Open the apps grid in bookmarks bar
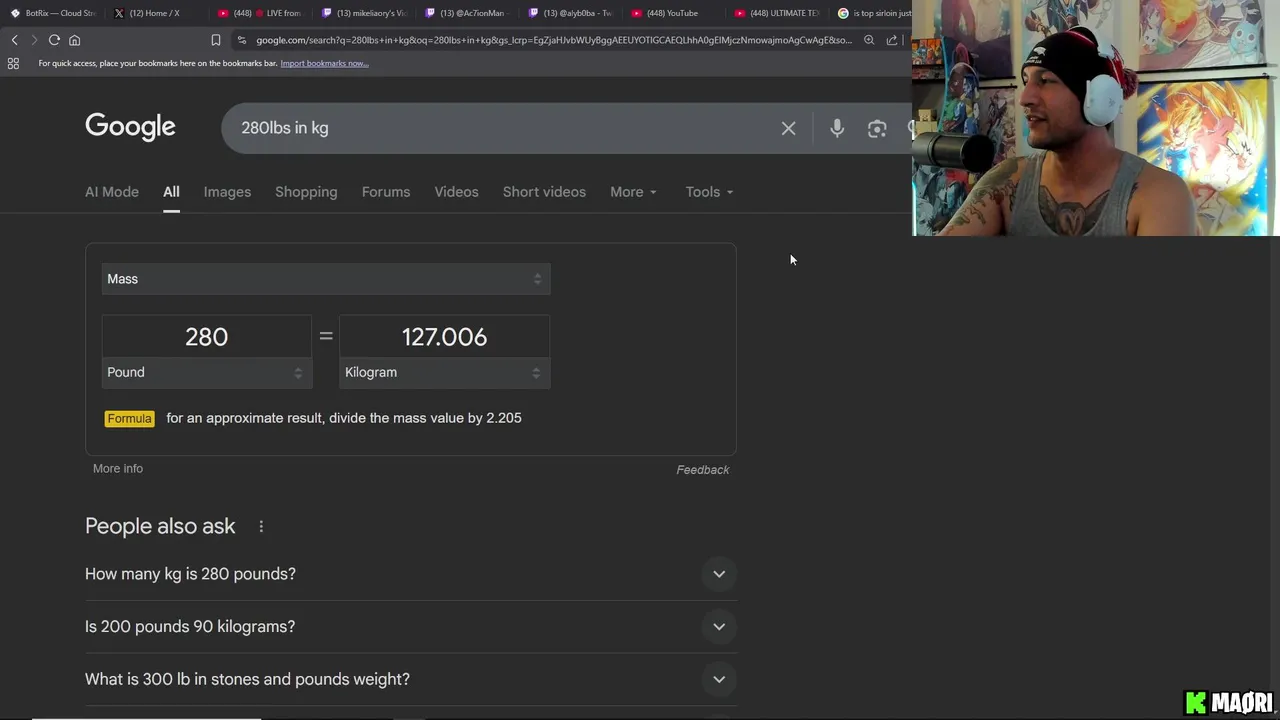The height and width of the screenshot is (720, 1280). point(13,63)
